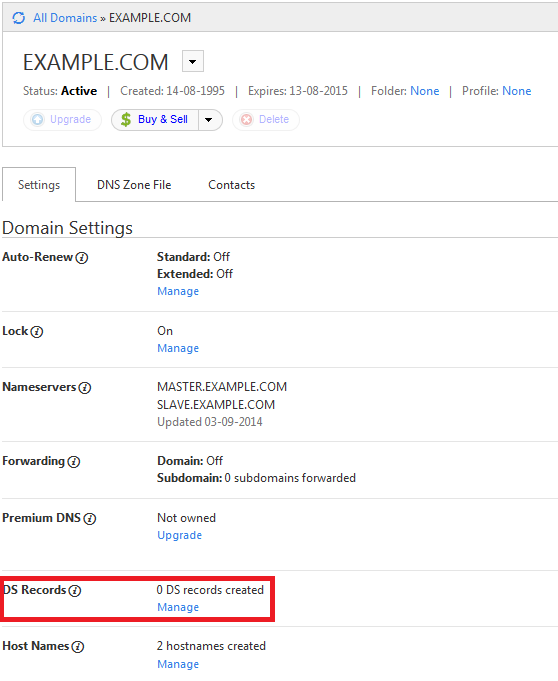Open the All Domains breadcrumb link

coord(65,18)
